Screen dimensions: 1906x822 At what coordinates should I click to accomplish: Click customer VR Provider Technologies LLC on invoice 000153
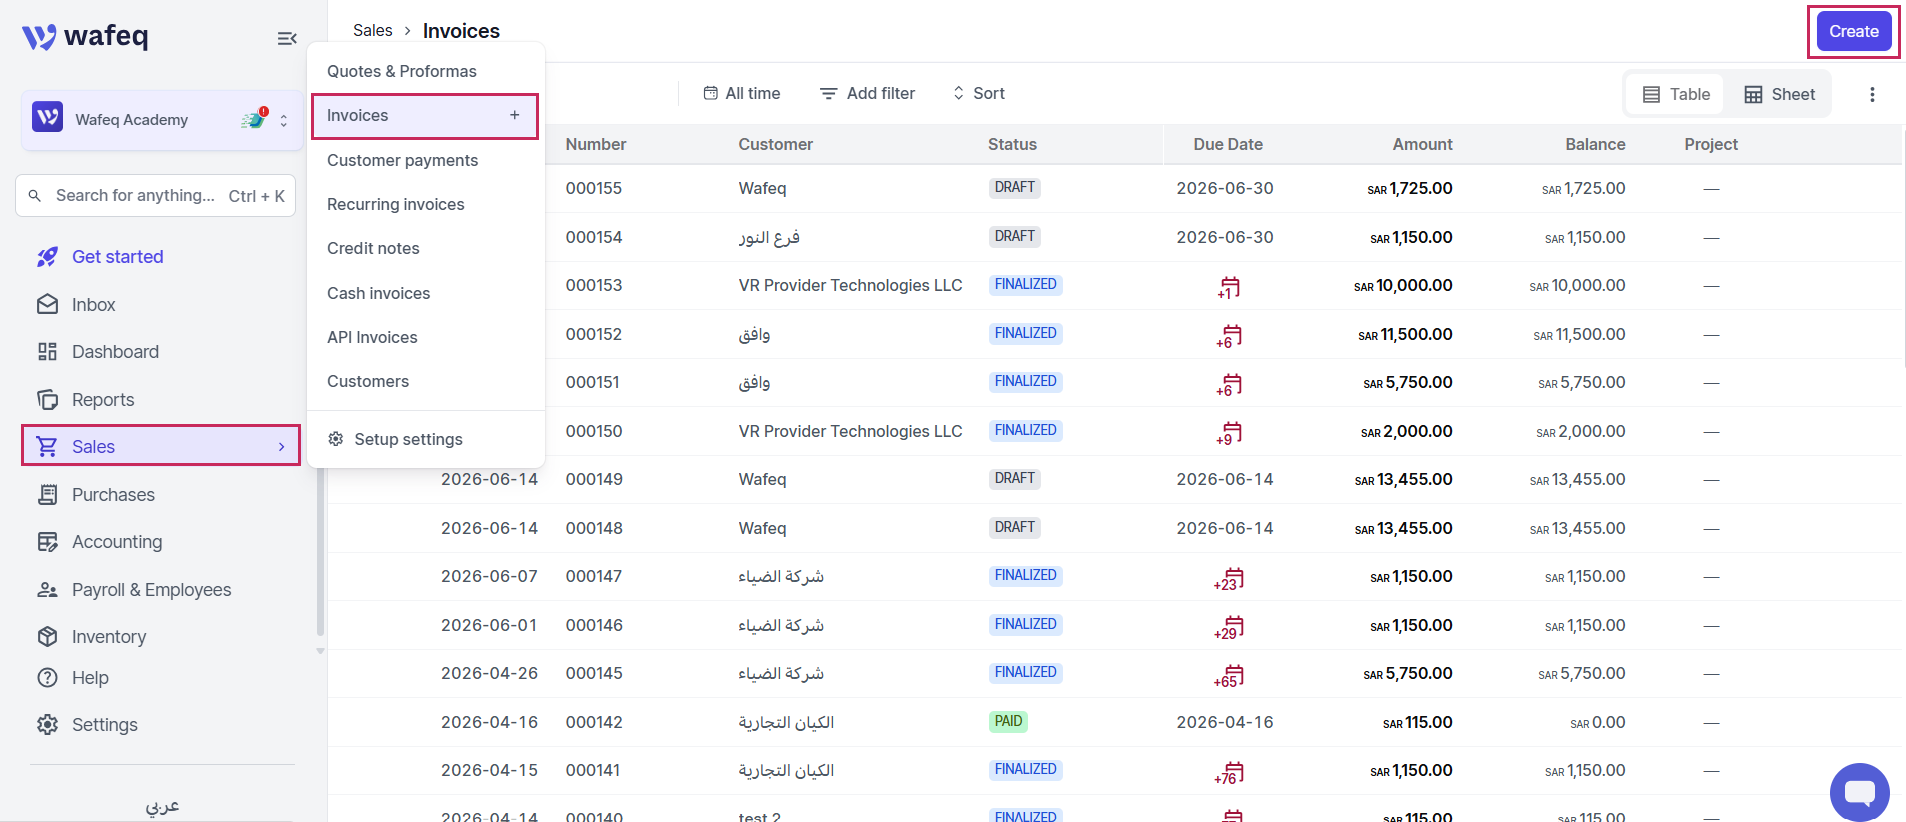pos(851,285)
